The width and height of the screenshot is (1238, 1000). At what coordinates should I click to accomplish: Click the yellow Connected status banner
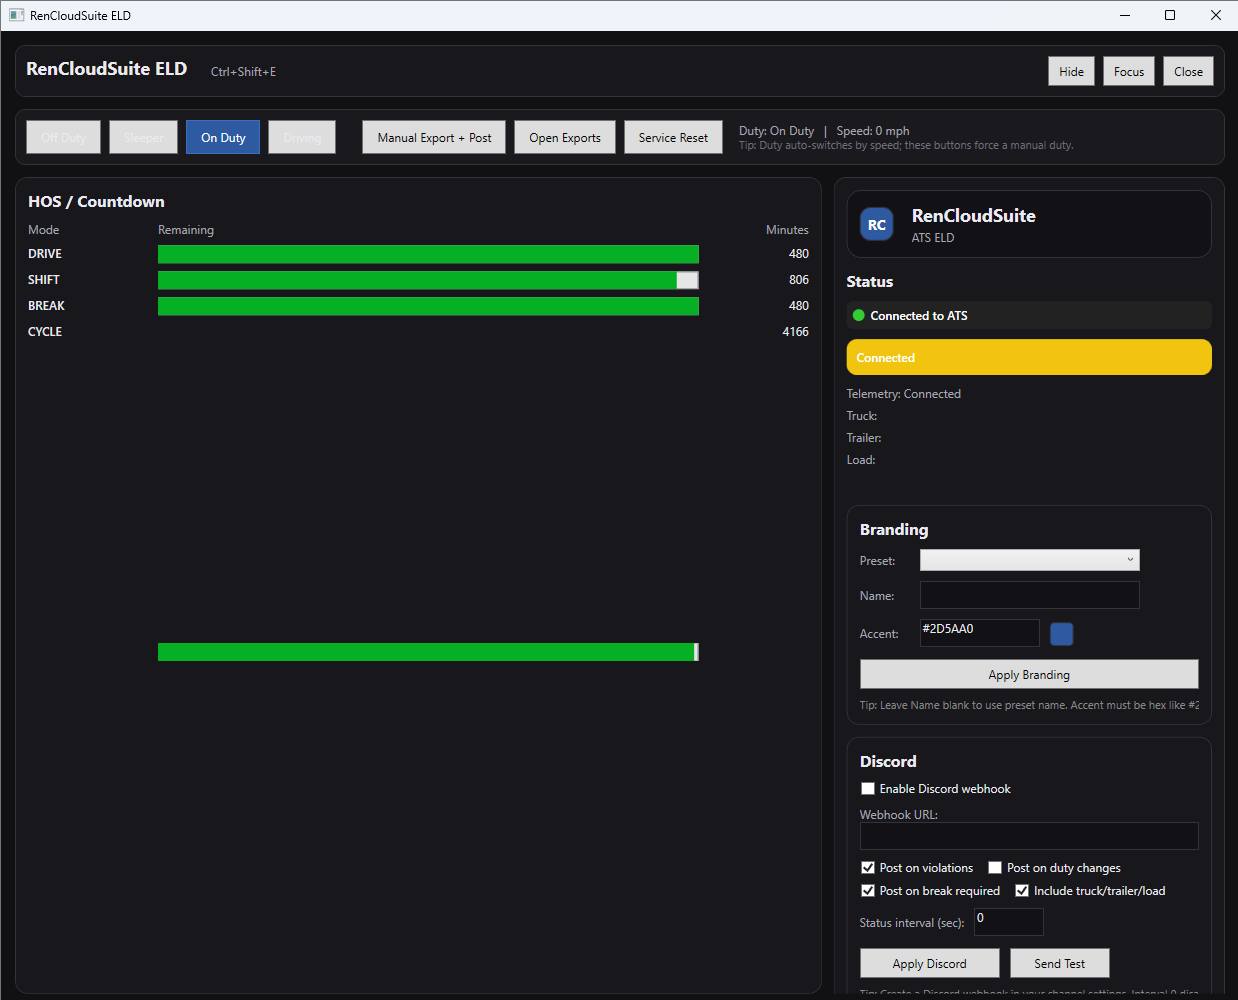[x=1029, y=357]
